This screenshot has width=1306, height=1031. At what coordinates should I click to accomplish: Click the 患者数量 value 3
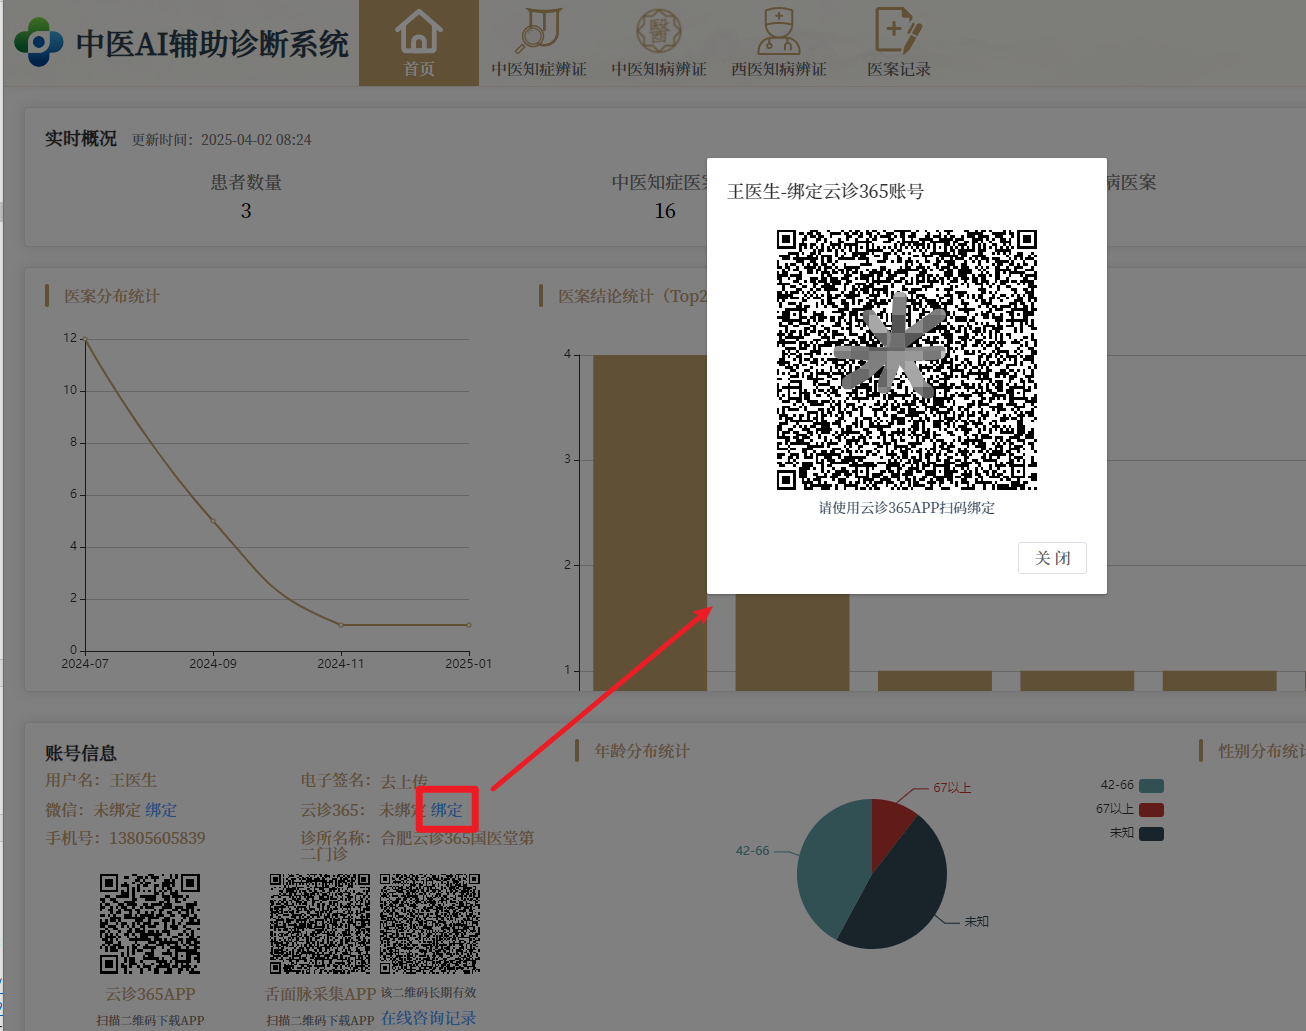tap(246, 211)
